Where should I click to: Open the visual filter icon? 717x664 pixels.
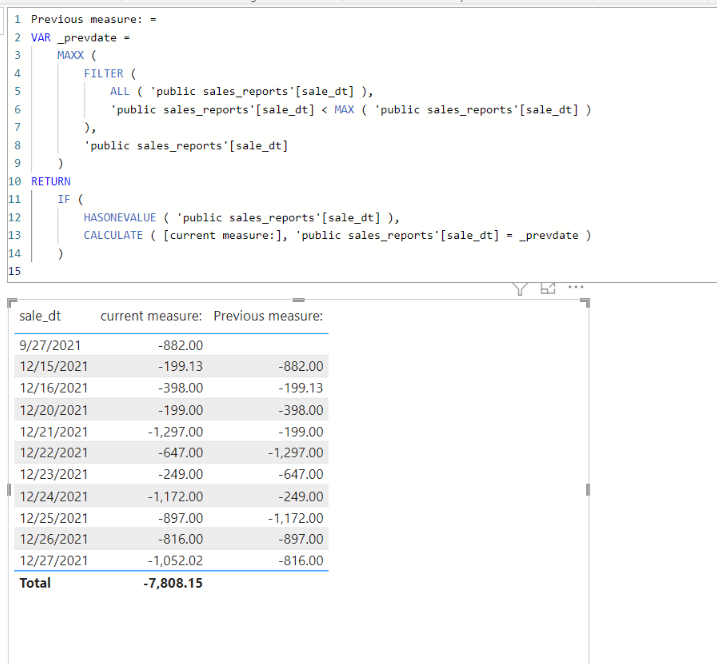(520, 289)
